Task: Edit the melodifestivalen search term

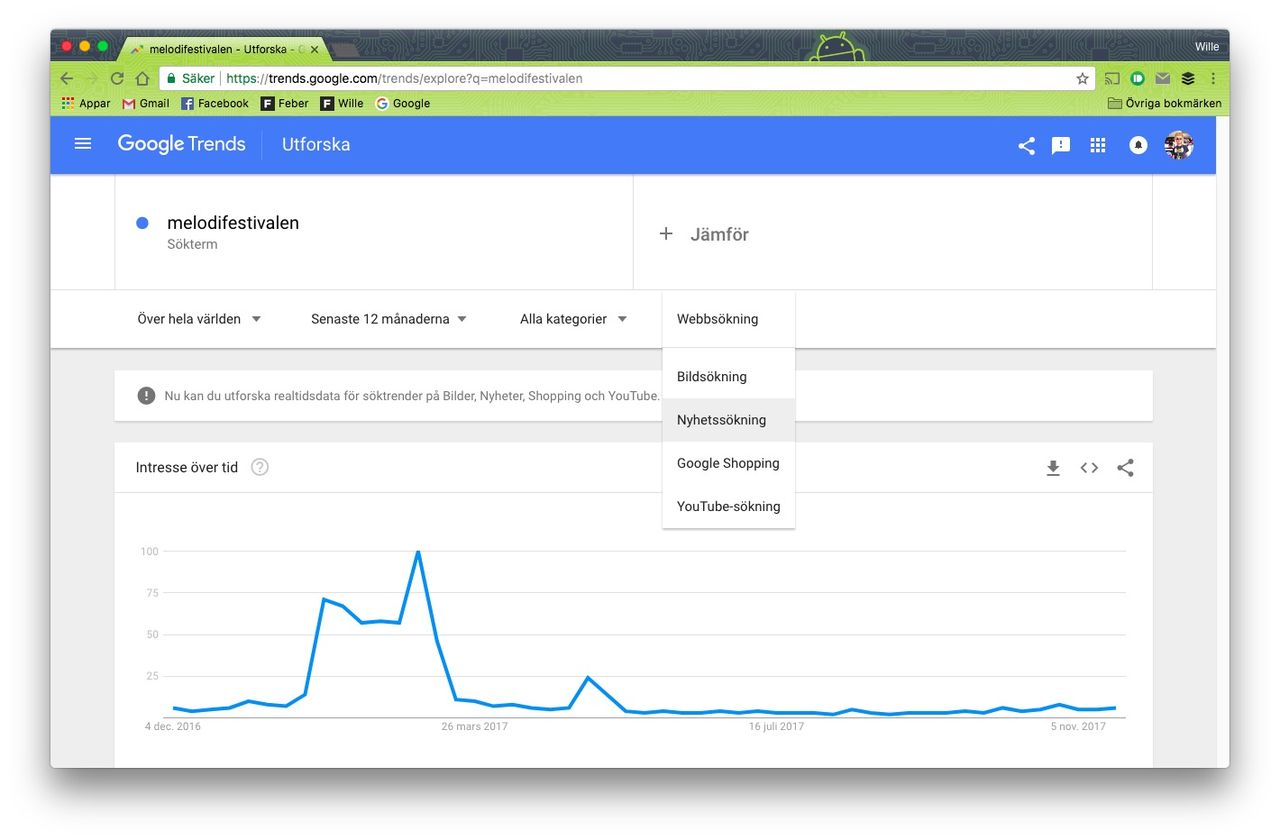Action: 233,223
